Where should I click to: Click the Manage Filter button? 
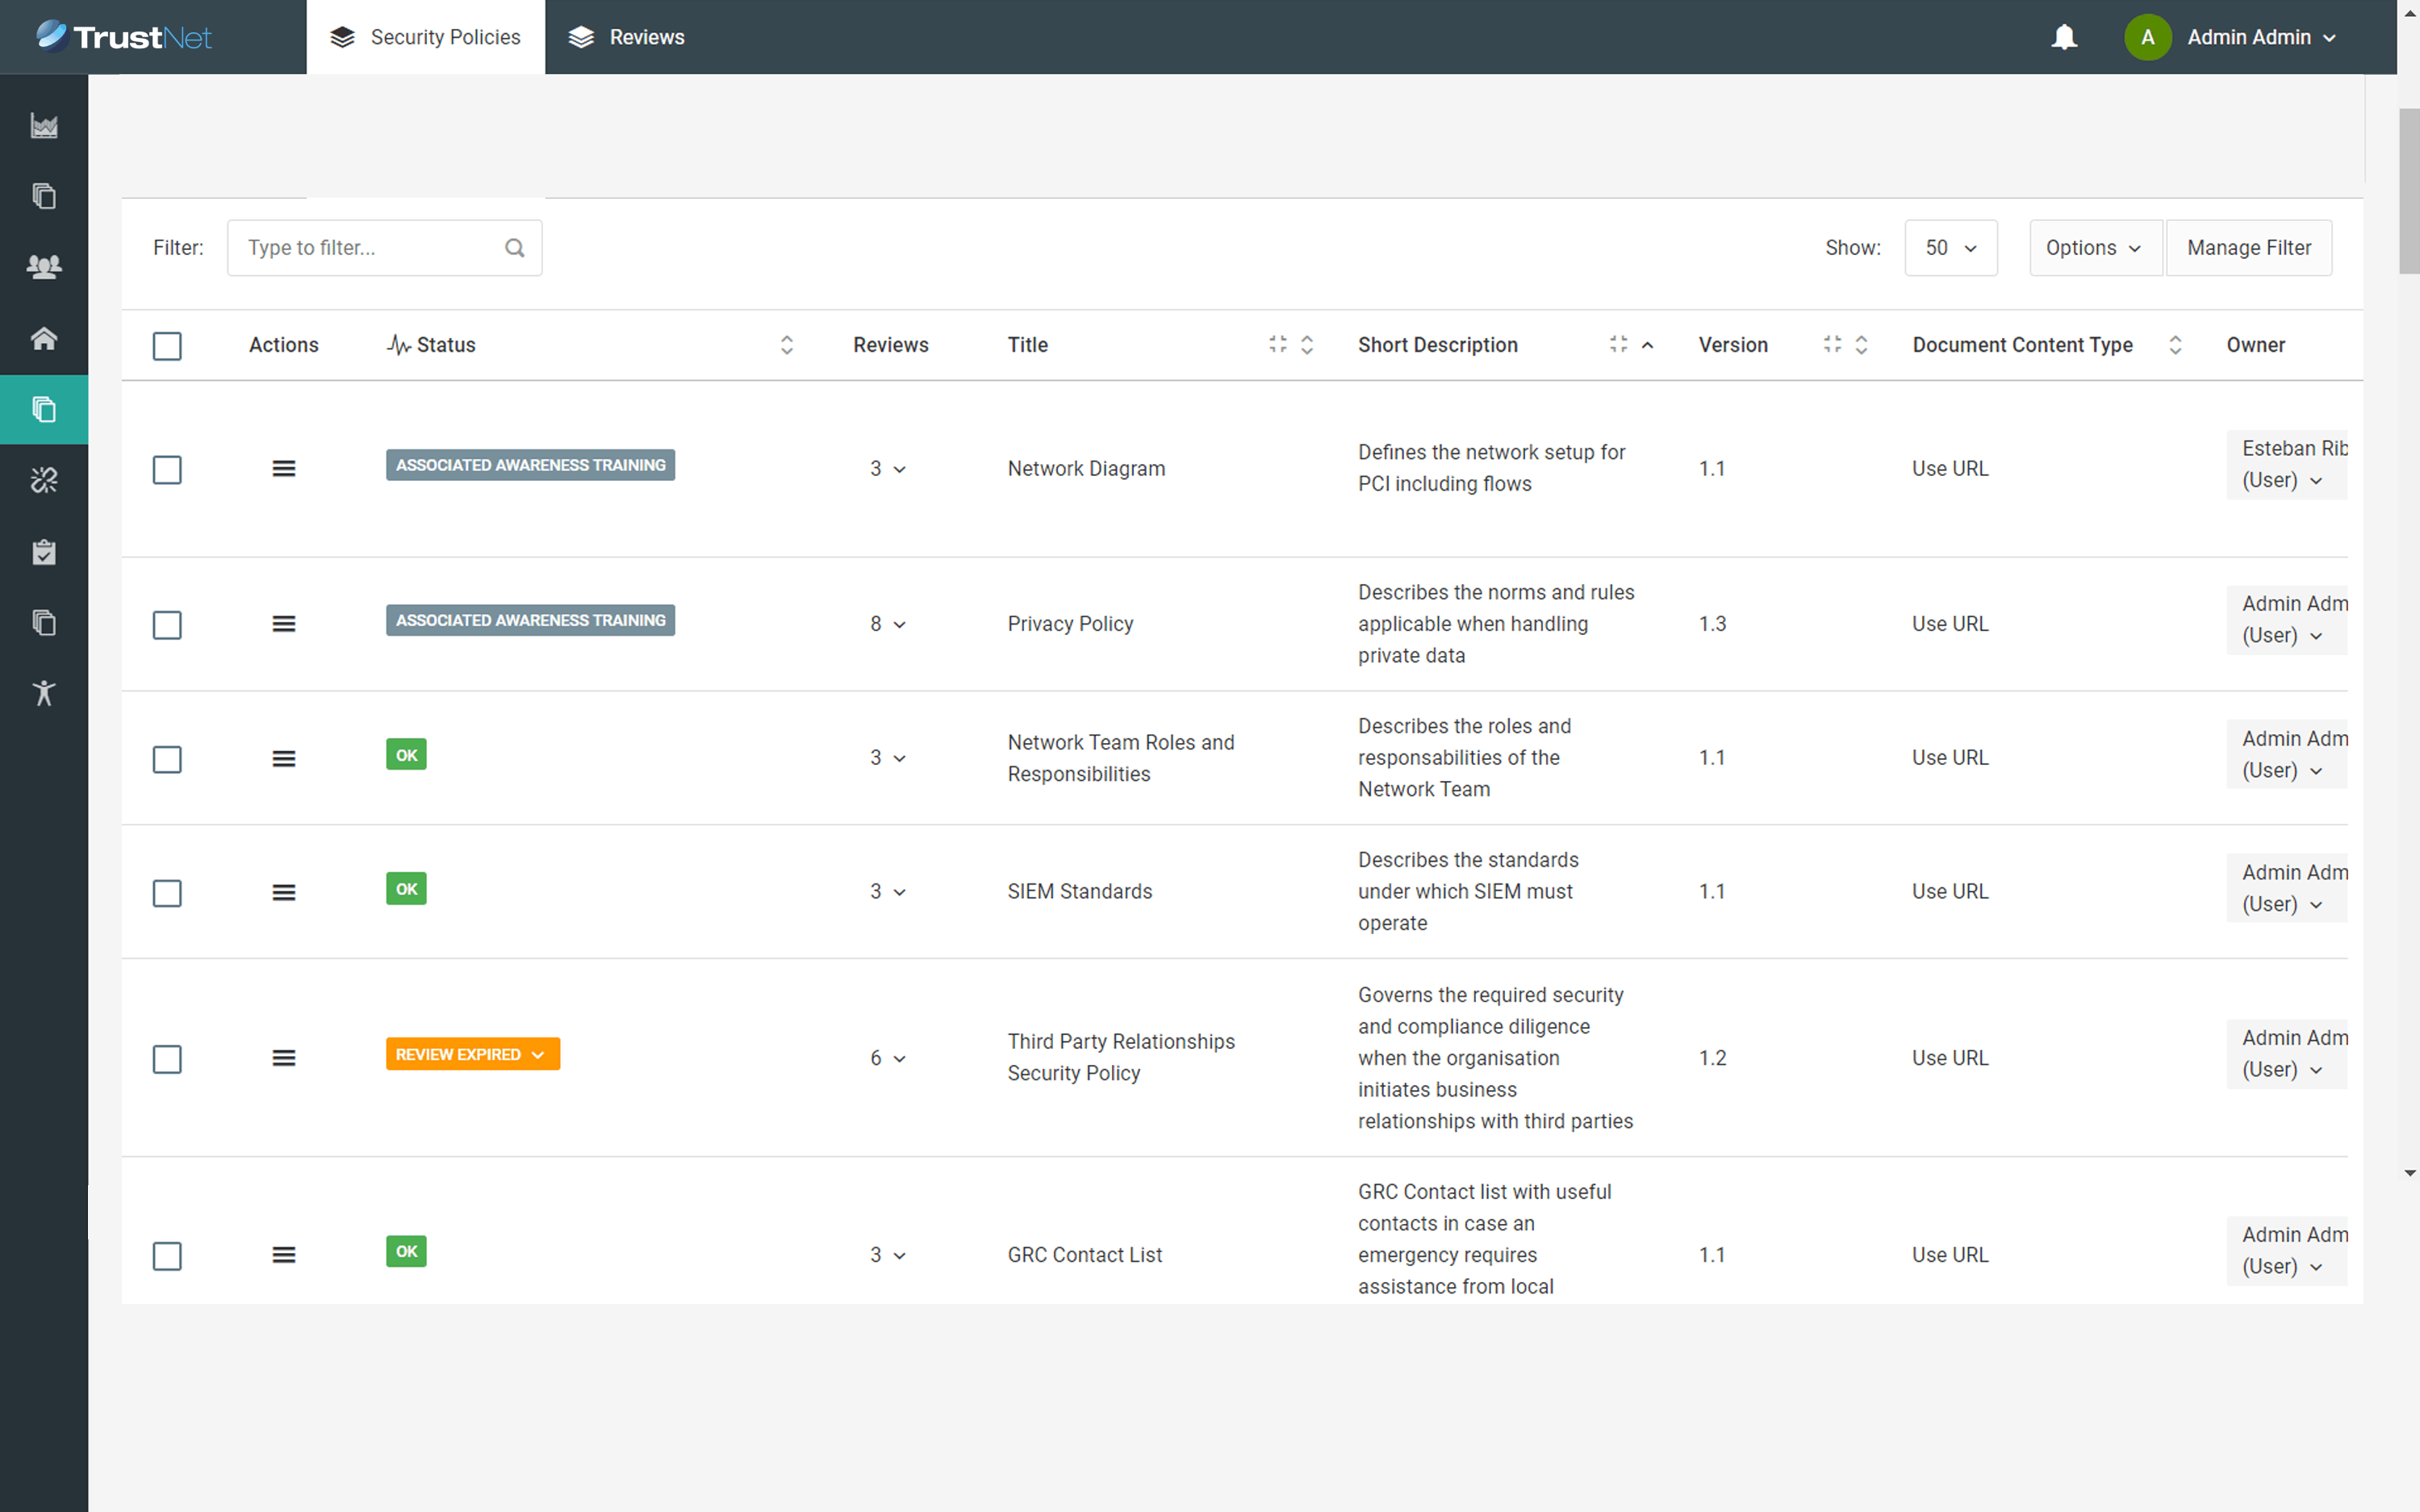(2248, 248)
